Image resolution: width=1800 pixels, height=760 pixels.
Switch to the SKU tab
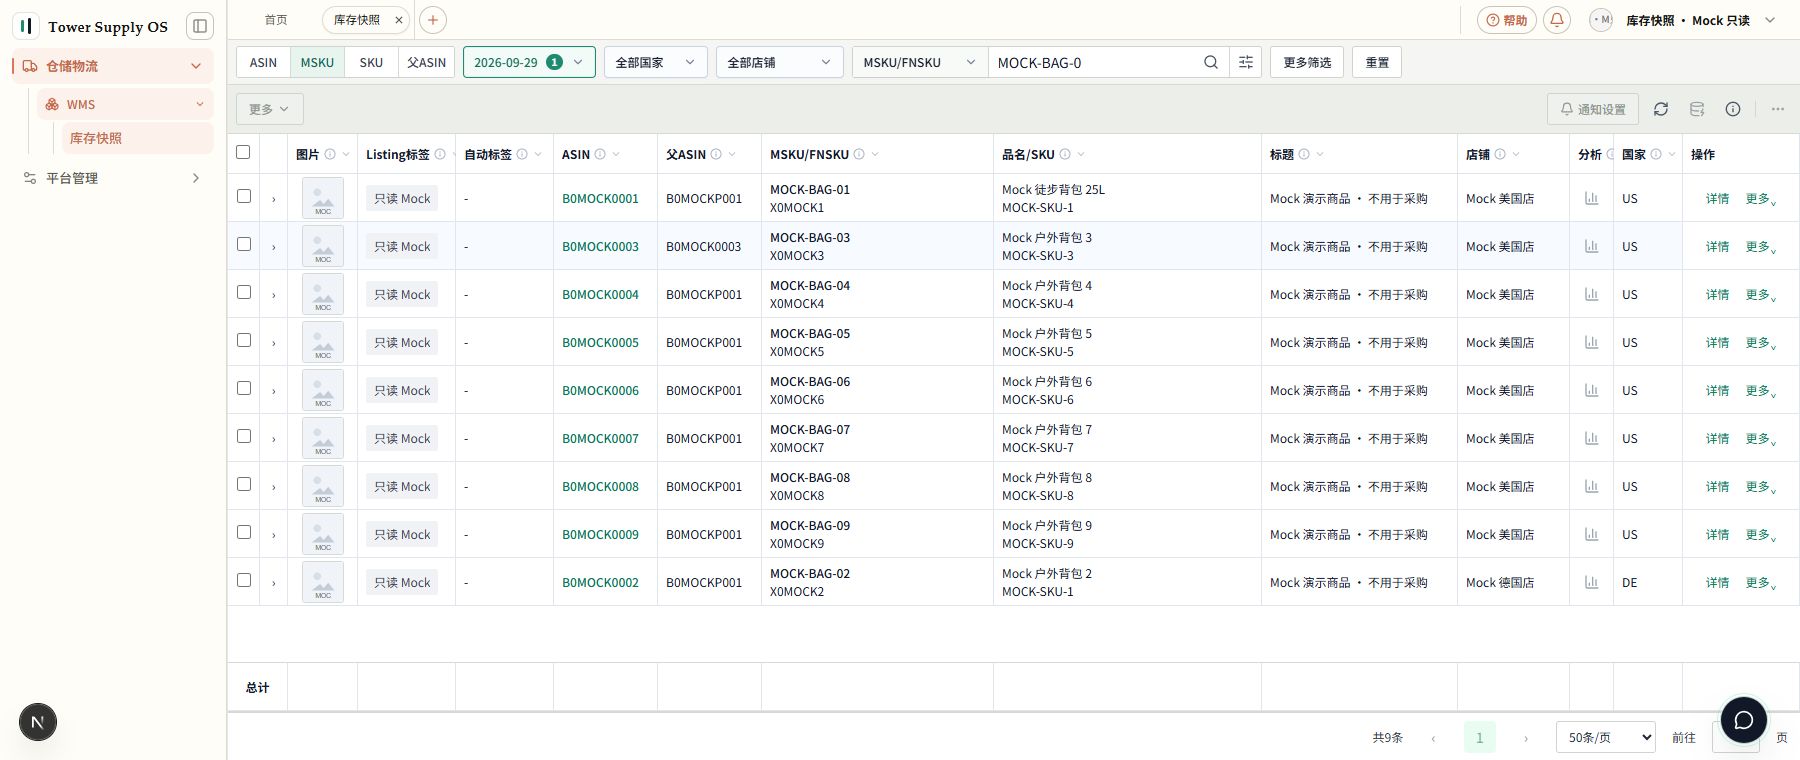point(371,62)
